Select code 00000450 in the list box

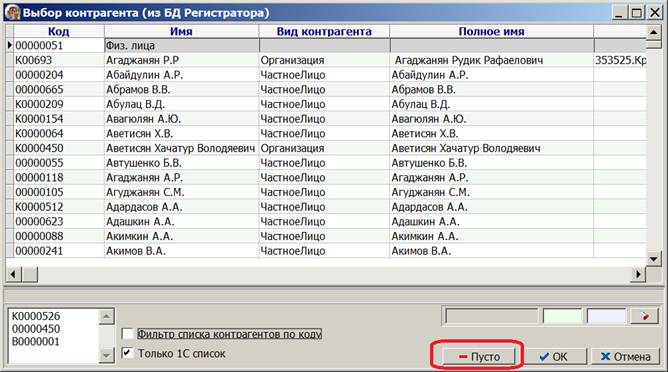[x=36, y=329]
